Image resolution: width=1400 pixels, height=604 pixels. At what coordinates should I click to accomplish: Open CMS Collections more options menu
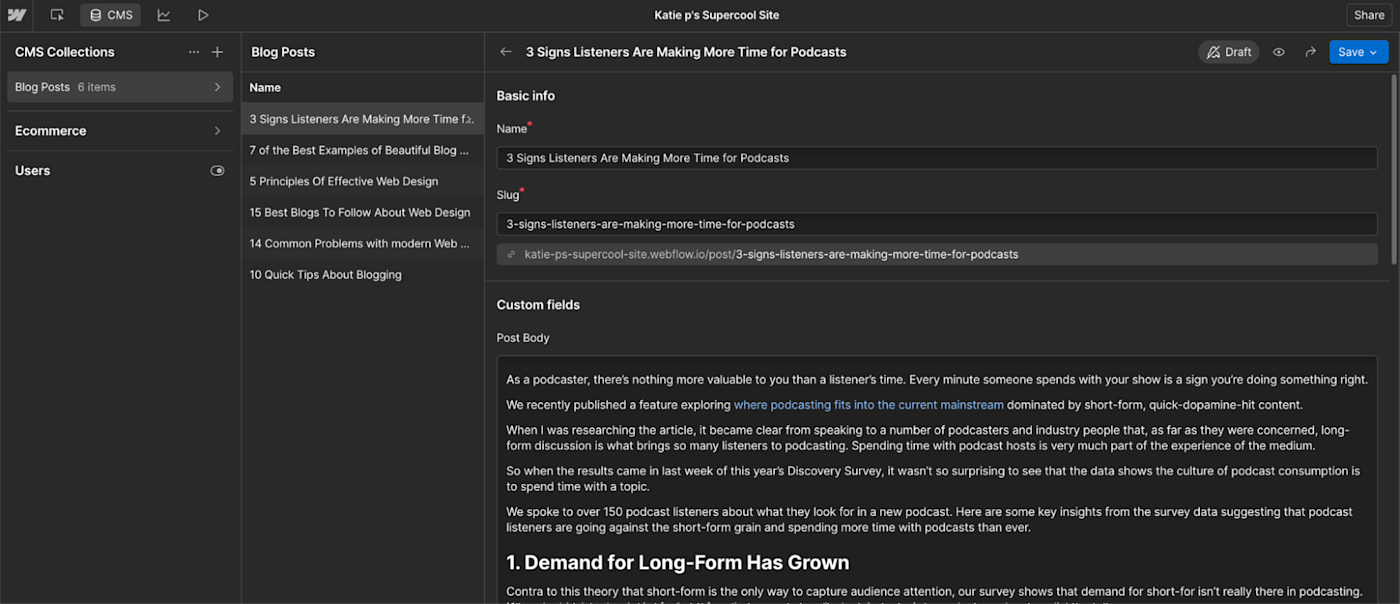pyautogui.click(x=194, y=52)
